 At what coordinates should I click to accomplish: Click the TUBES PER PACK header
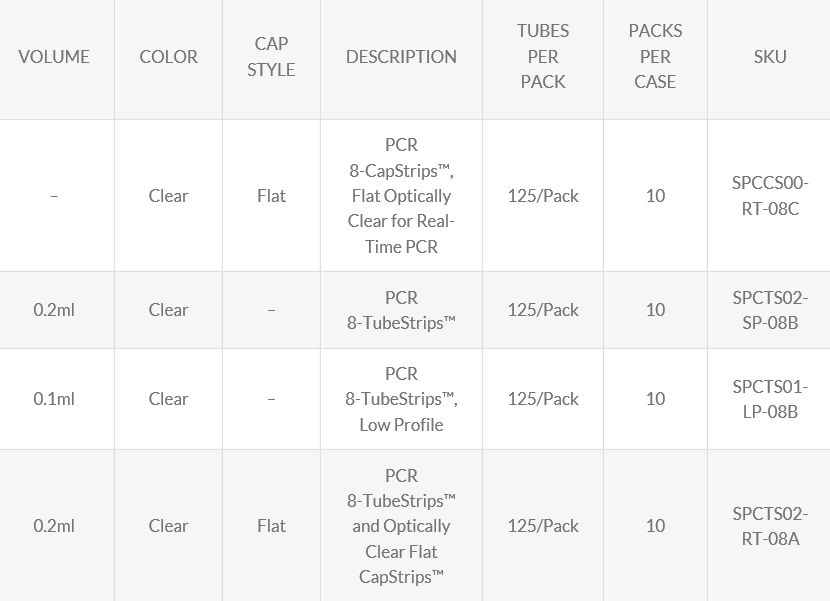click(x=543, y=57)
